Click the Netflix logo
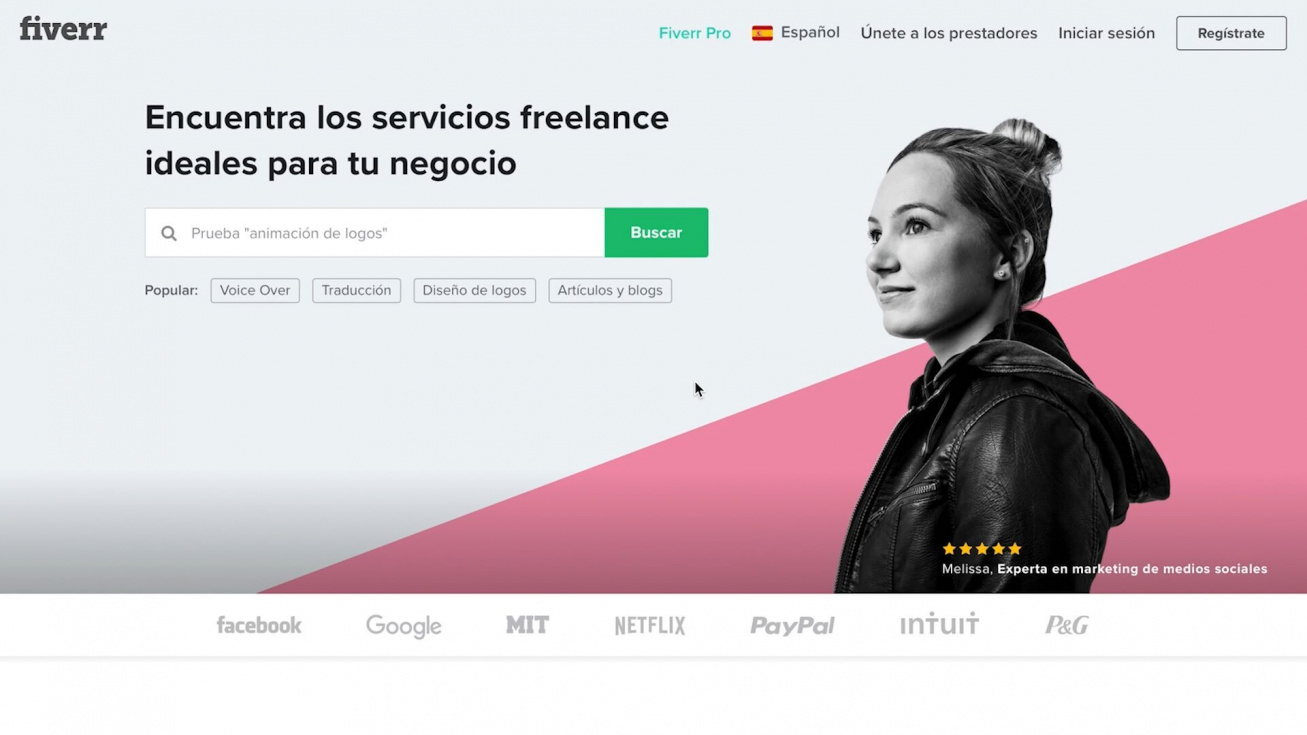 point(650,625)
